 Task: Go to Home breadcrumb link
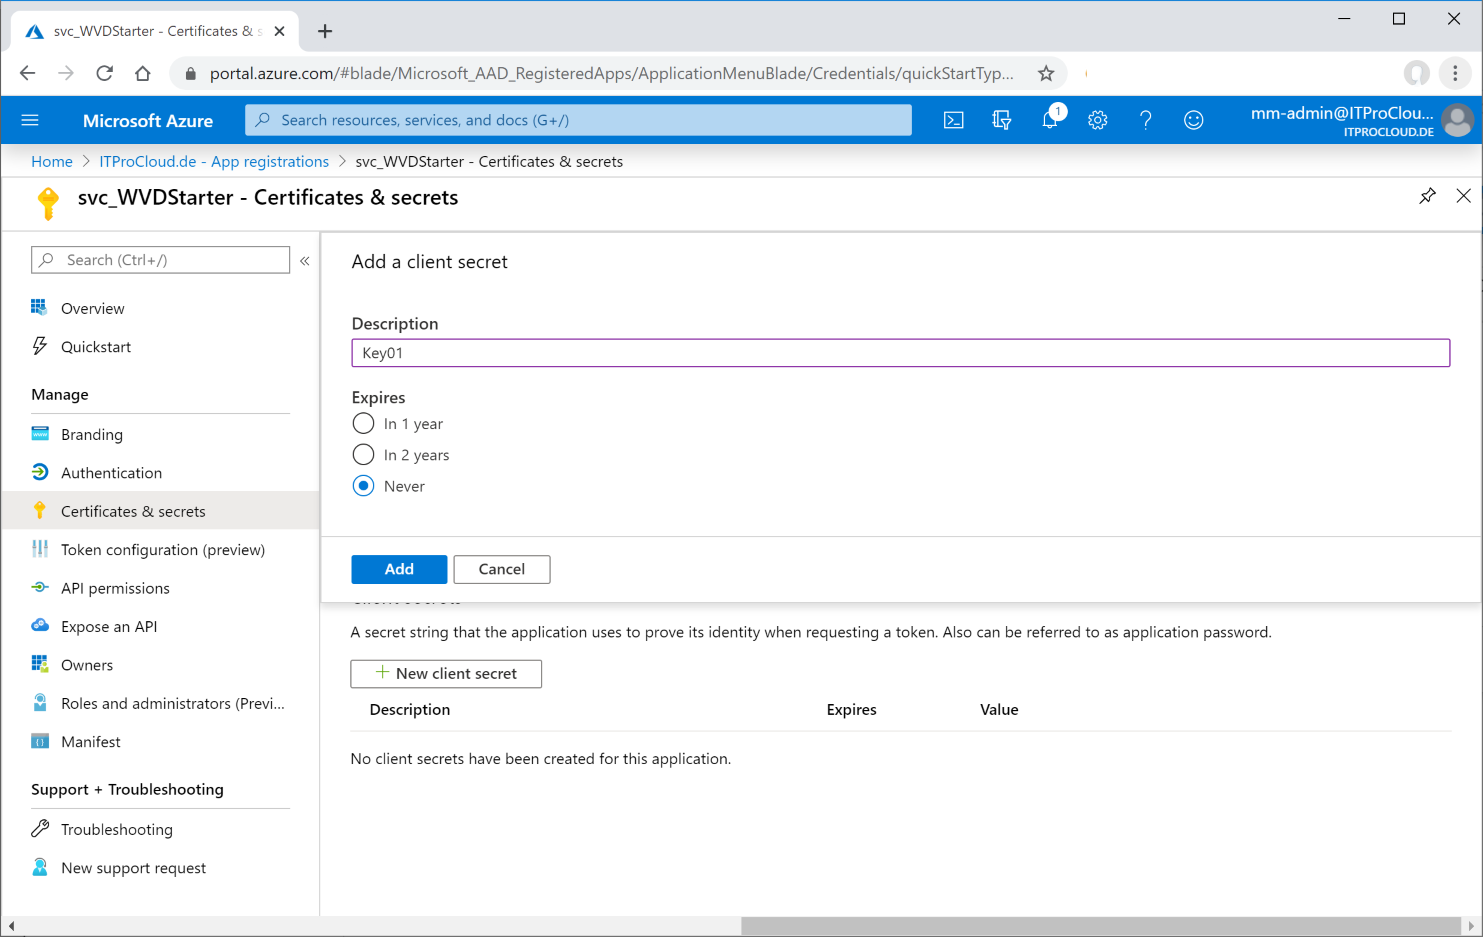52,161
